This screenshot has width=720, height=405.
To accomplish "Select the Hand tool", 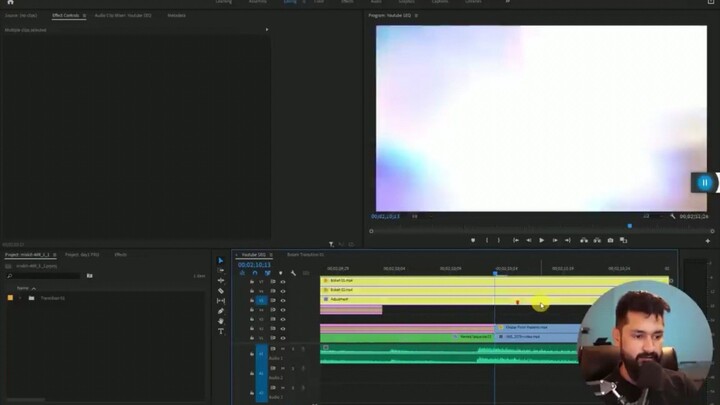I will [220, 321].
